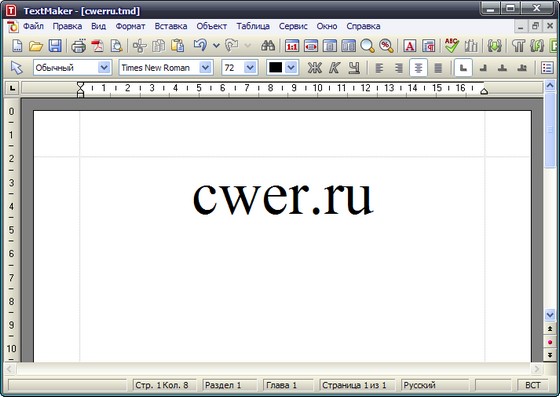
Task: Expand the font color dropdown arrow
Action: tap(291, 67)
